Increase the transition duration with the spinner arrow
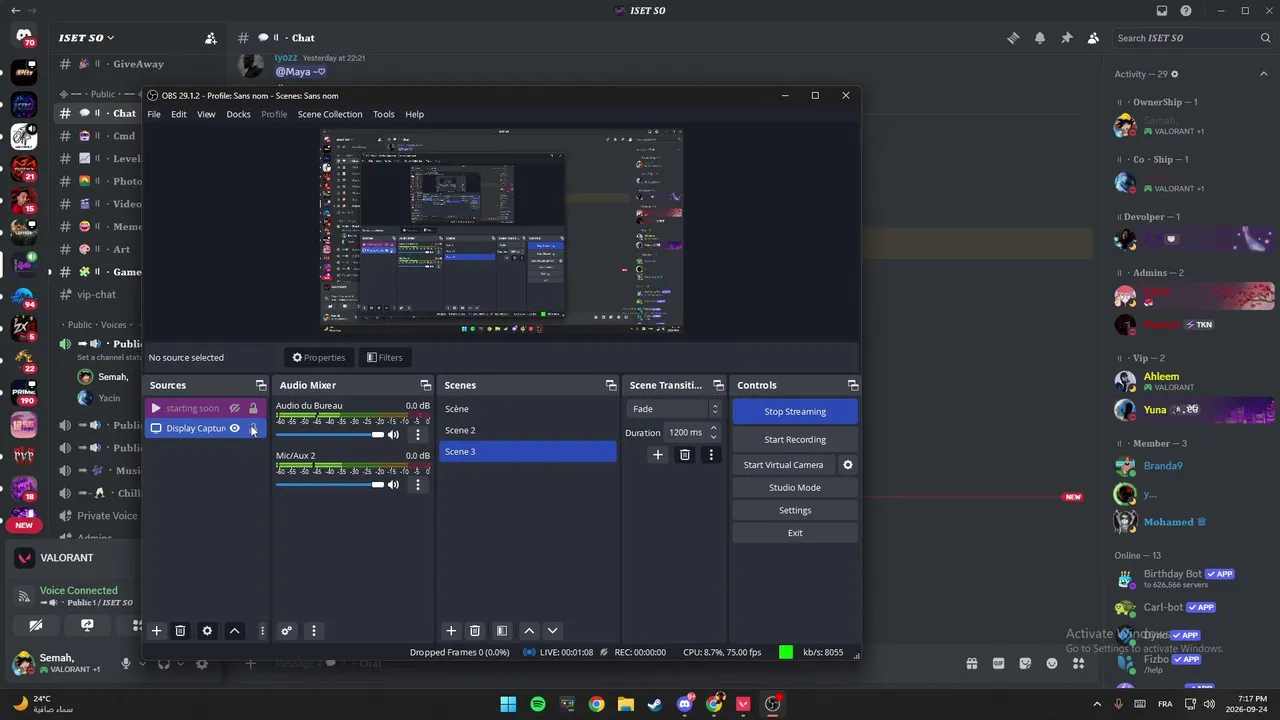 (713, 428)
